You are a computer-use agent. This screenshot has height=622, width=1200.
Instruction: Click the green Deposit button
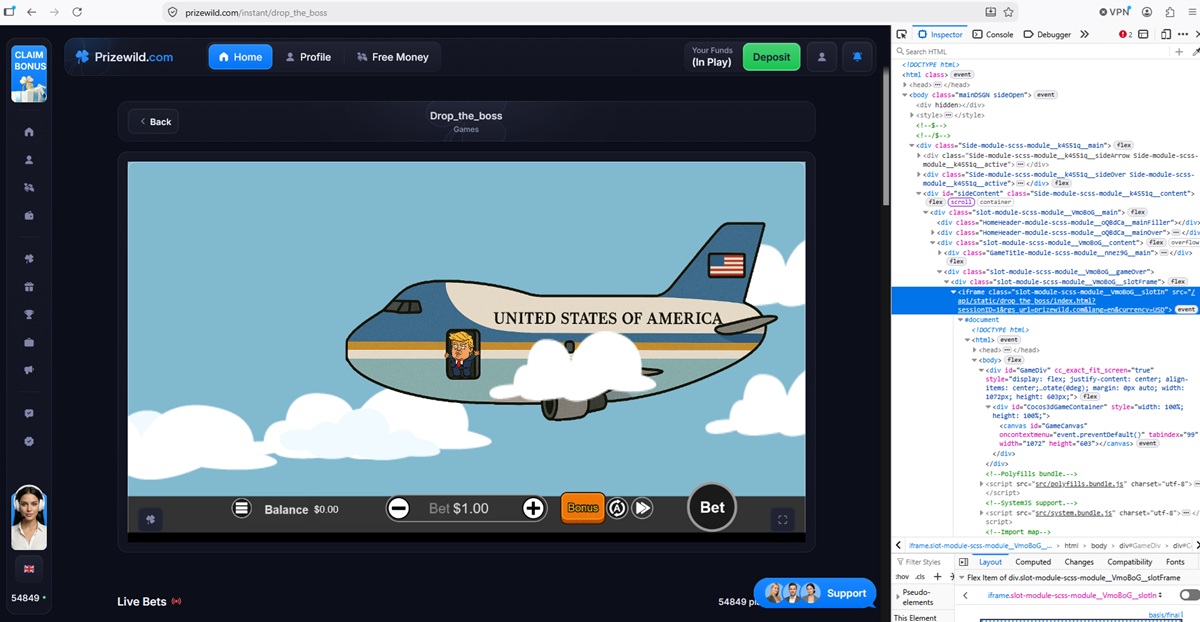coord(771,57)
